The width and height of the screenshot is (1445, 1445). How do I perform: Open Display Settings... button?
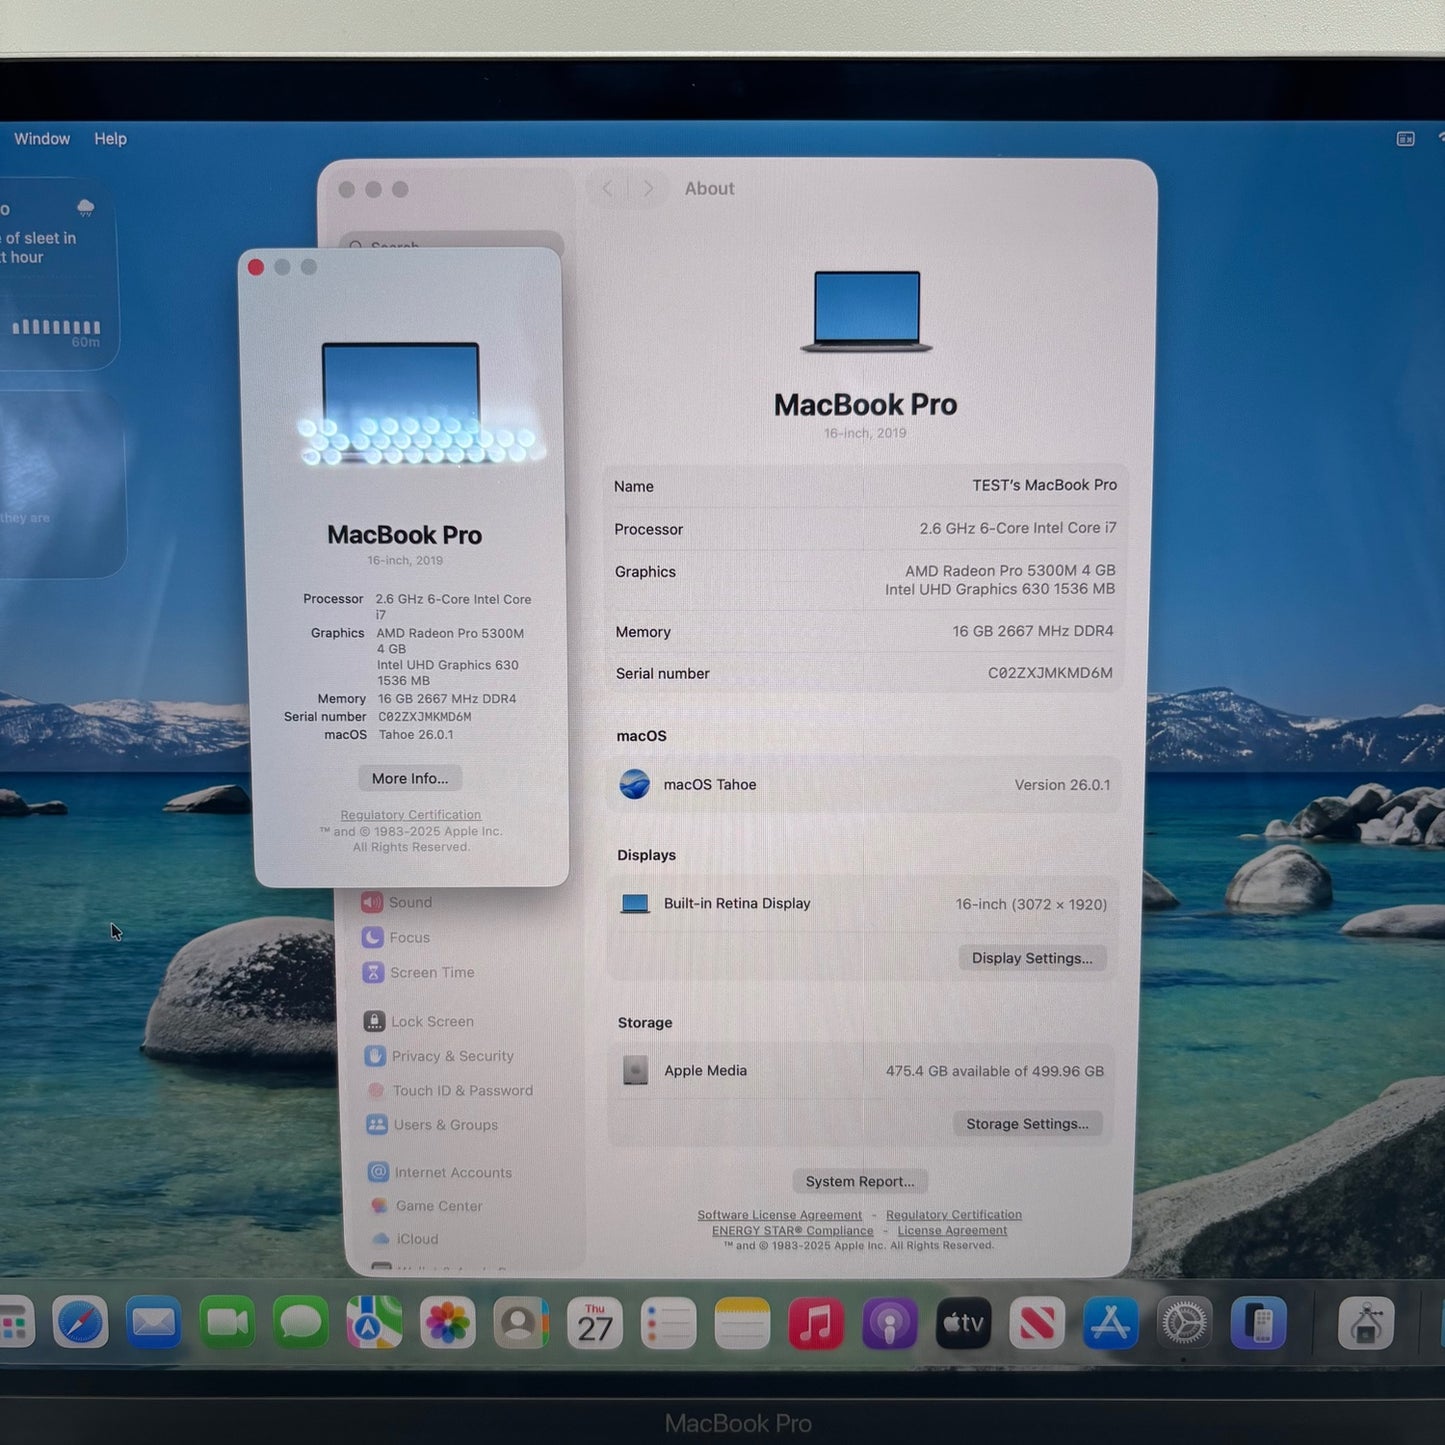(1031, 958)
